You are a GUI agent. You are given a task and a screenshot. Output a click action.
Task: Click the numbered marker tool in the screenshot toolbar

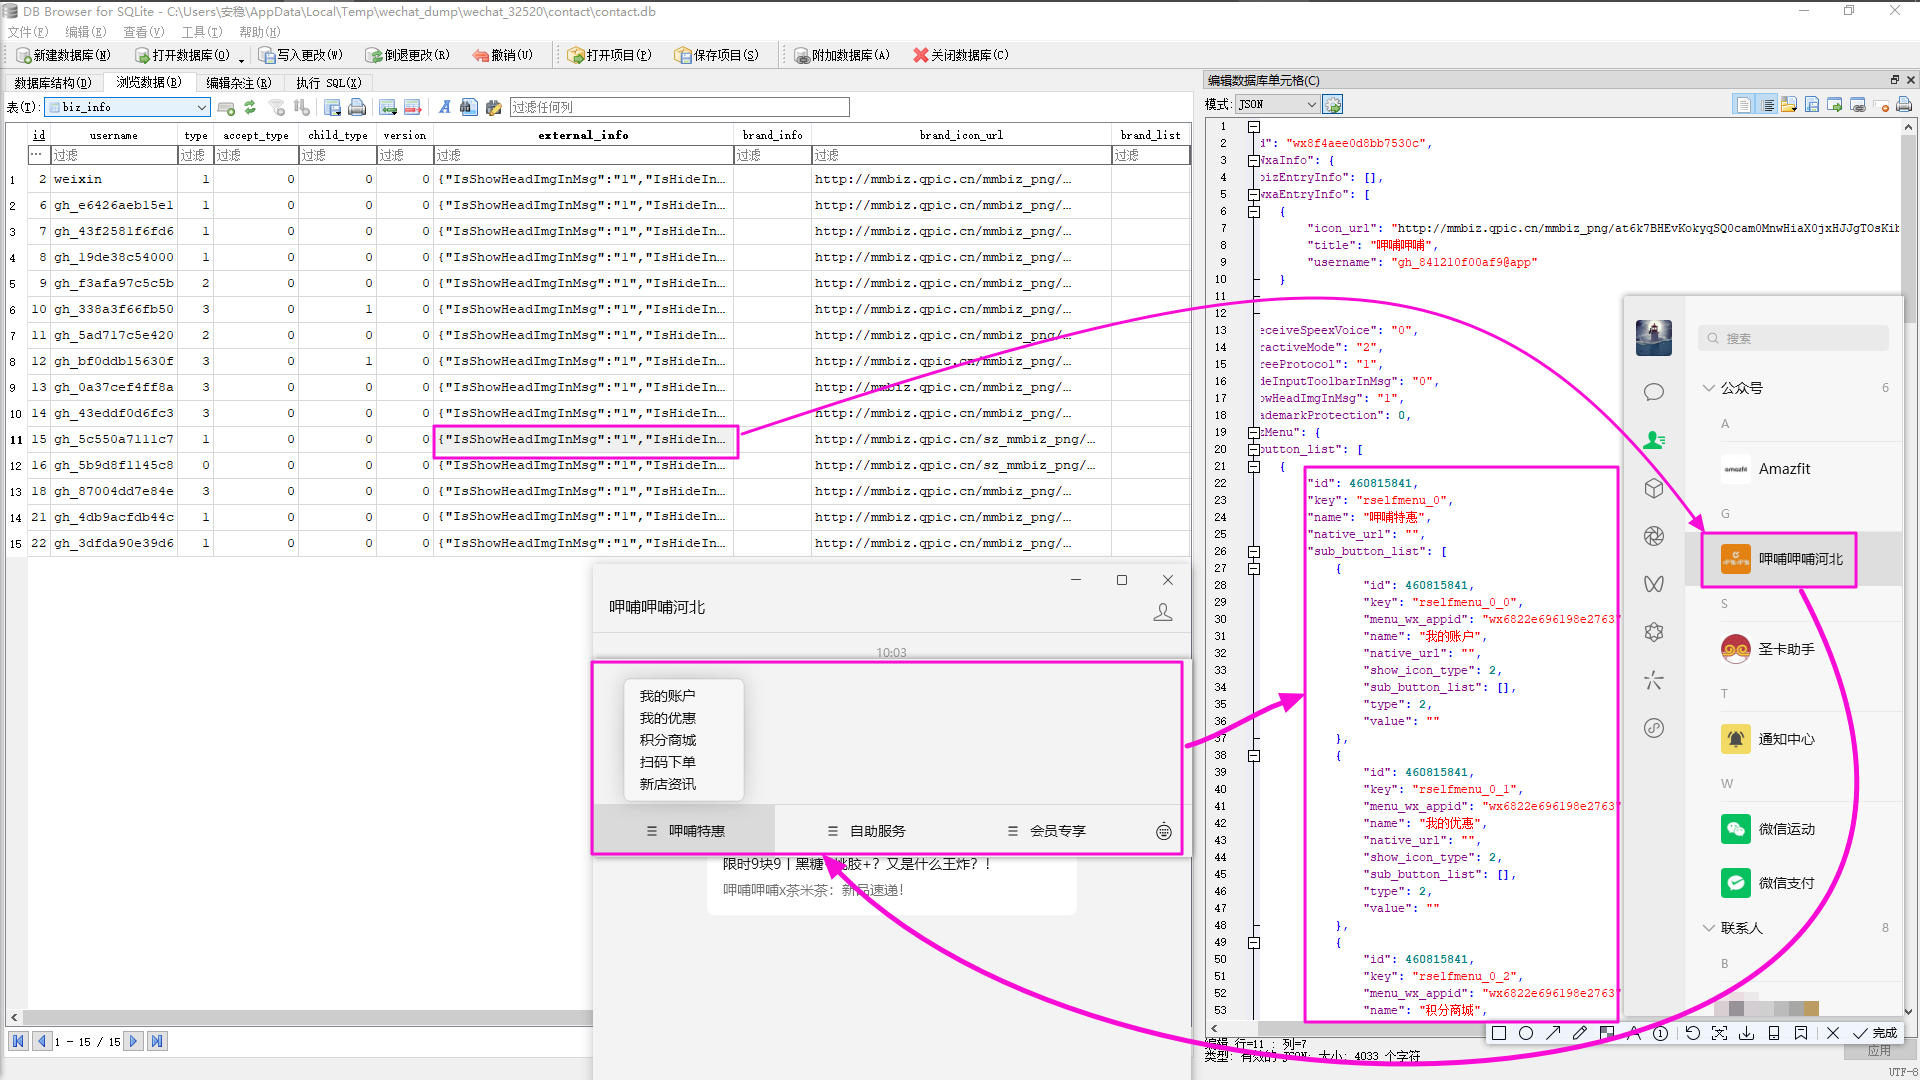(1660, 1033)
